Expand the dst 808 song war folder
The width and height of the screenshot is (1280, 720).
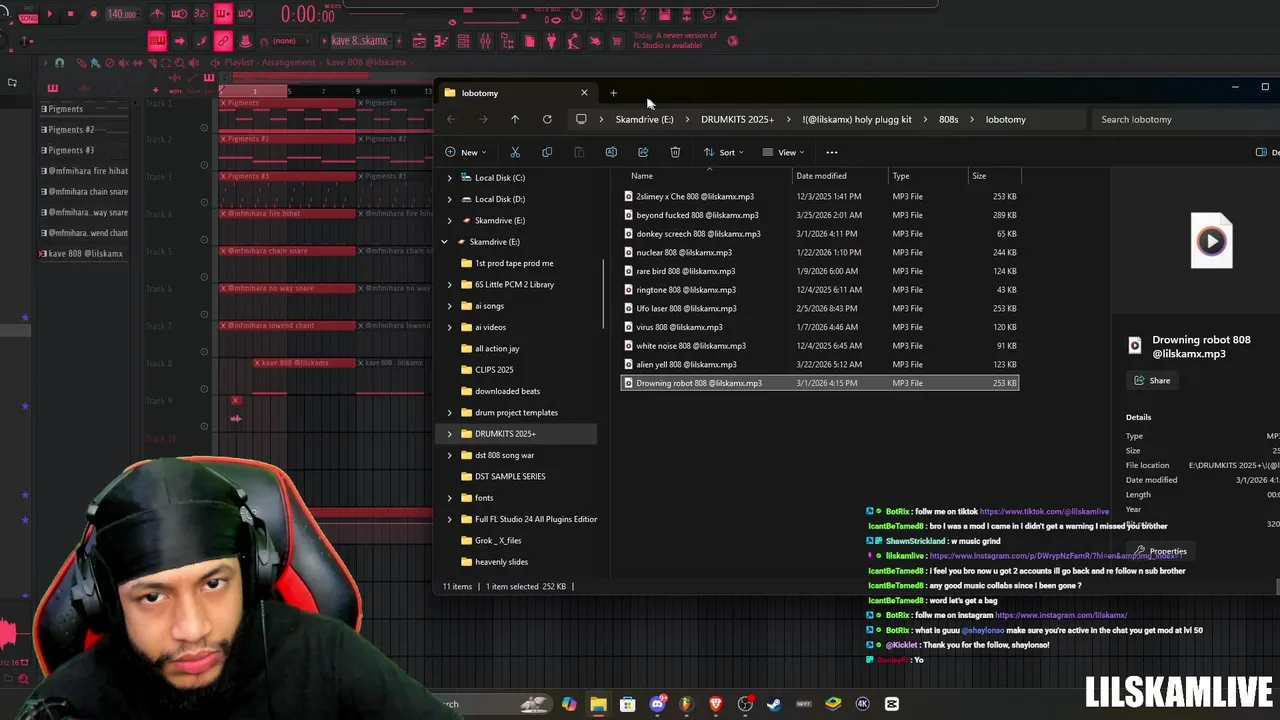449,455
